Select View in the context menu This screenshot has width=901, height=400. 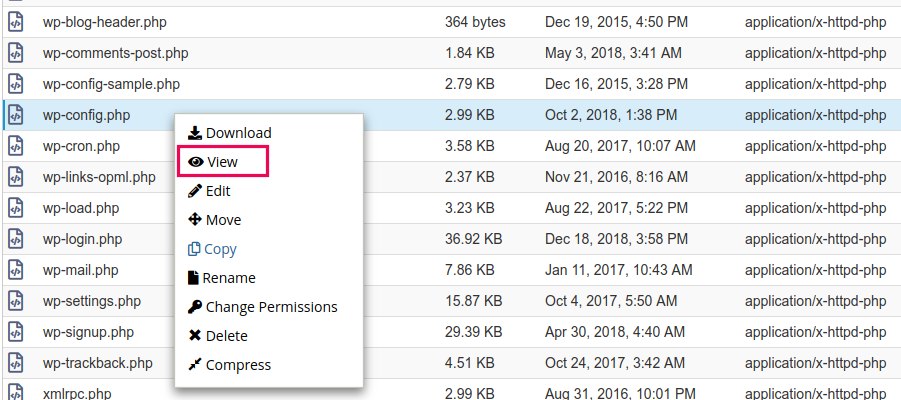click(x=222, y=162)
